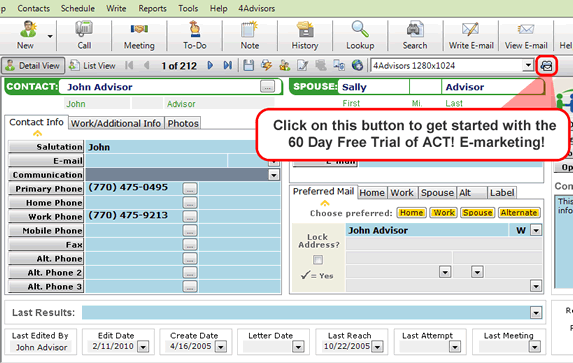The image size is (573, 363).
Task: Click the E-marketing envelope button
Action: [547, 66]
